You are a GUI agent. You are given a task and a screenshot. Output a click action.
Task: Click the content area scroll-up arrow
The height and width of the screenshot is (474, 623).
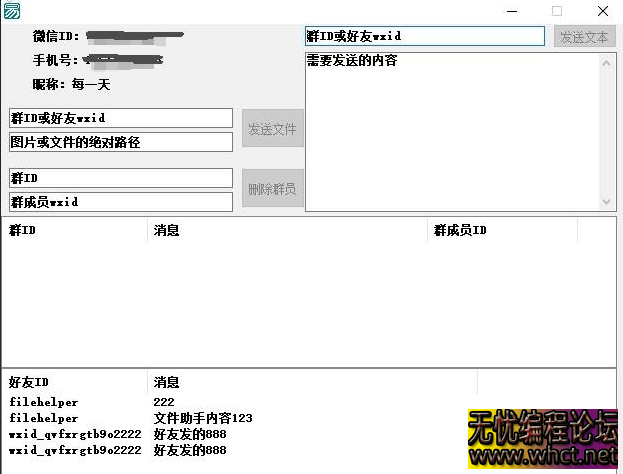click(606, 63)
